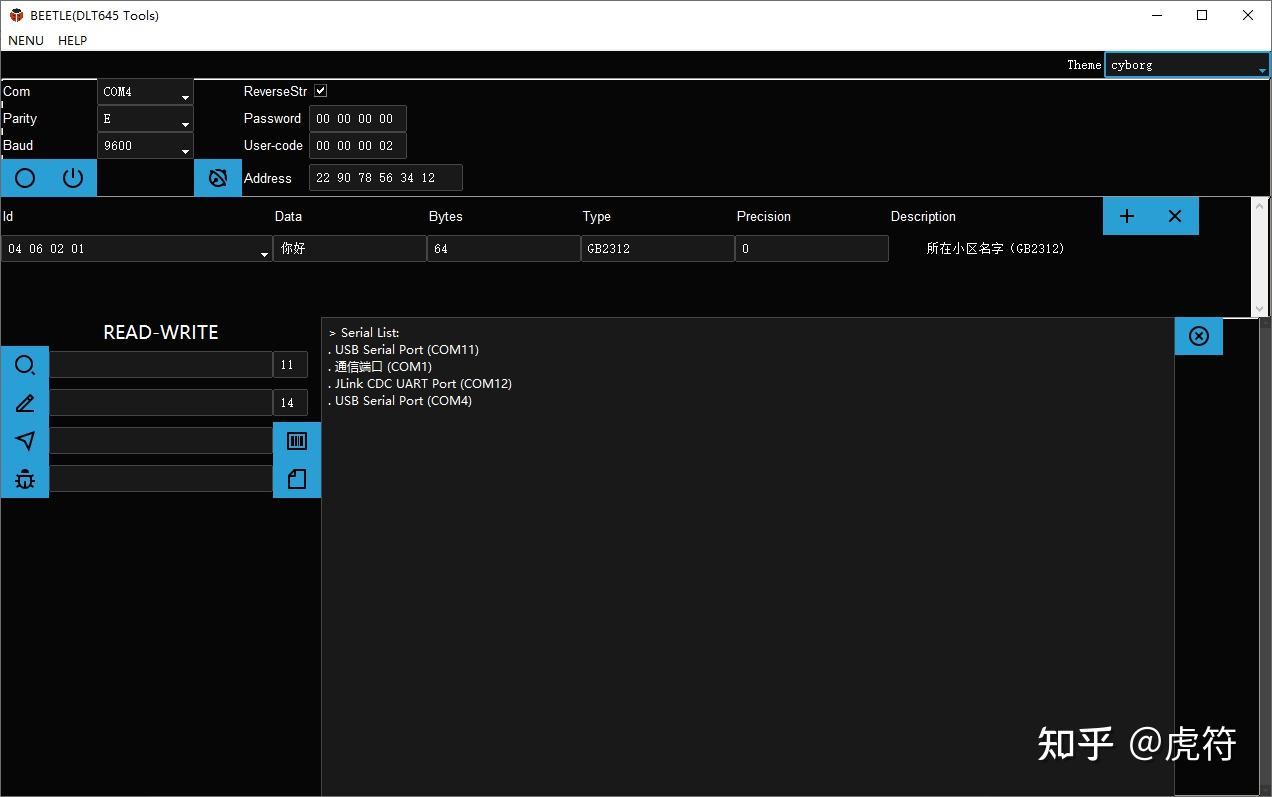Click the write row text field
Image resolution: width=1272 pixels, height=797 pixels.
click(161, 403)
